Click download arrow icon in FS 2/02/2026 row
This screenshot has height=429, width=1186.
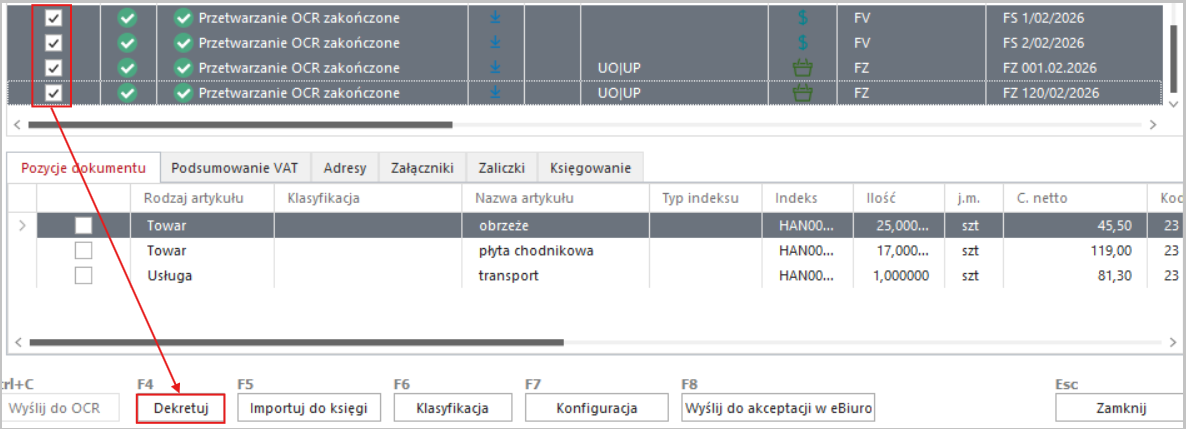495,42
